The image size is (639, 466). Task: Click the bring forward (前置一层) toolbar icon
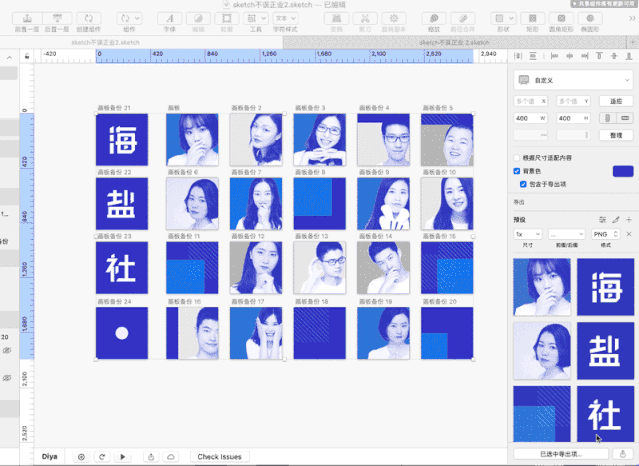point(27,18)
